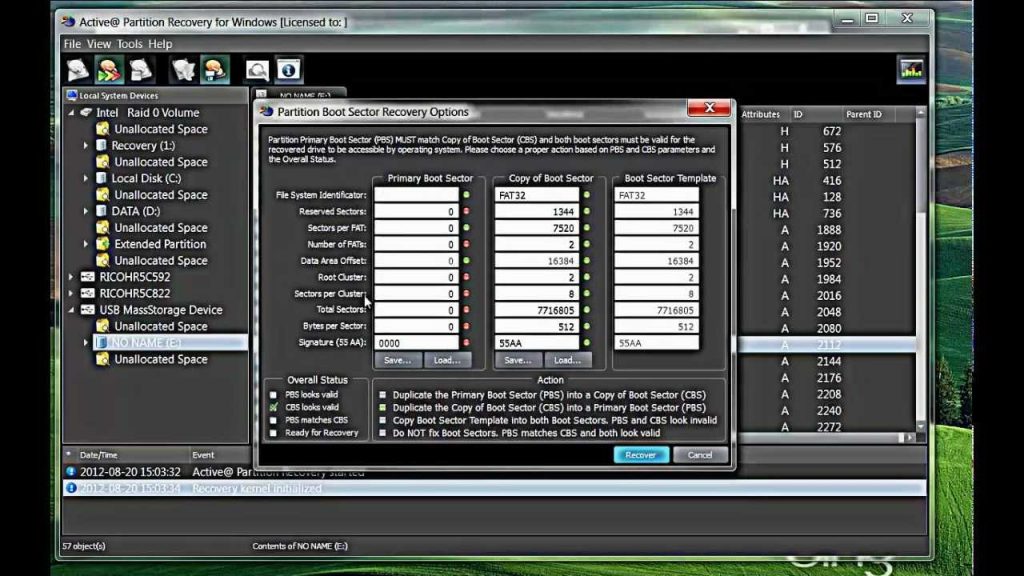
Task: Click the plain disk QuickScan toolbar icon
Action: click(78, 70)
